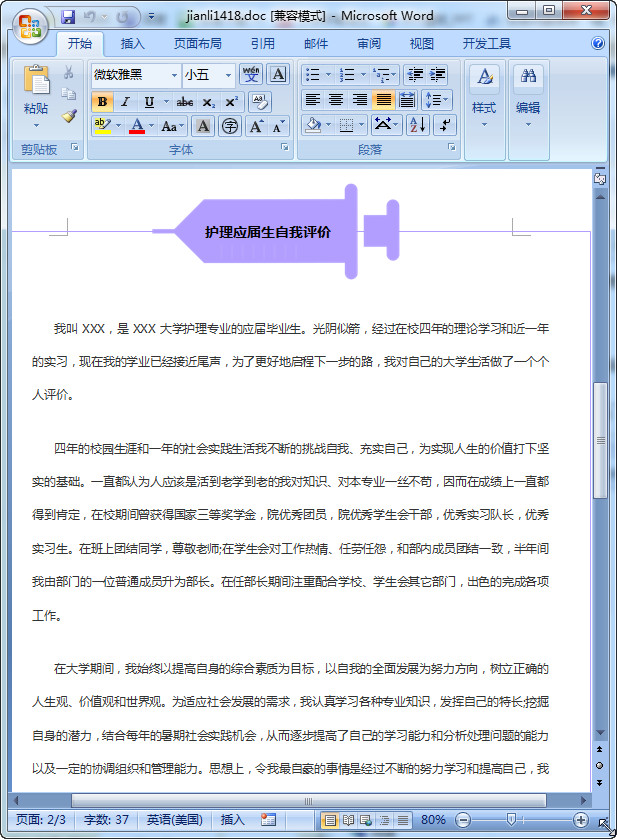Switch to the 页面布局 ribbon tab

198,44
